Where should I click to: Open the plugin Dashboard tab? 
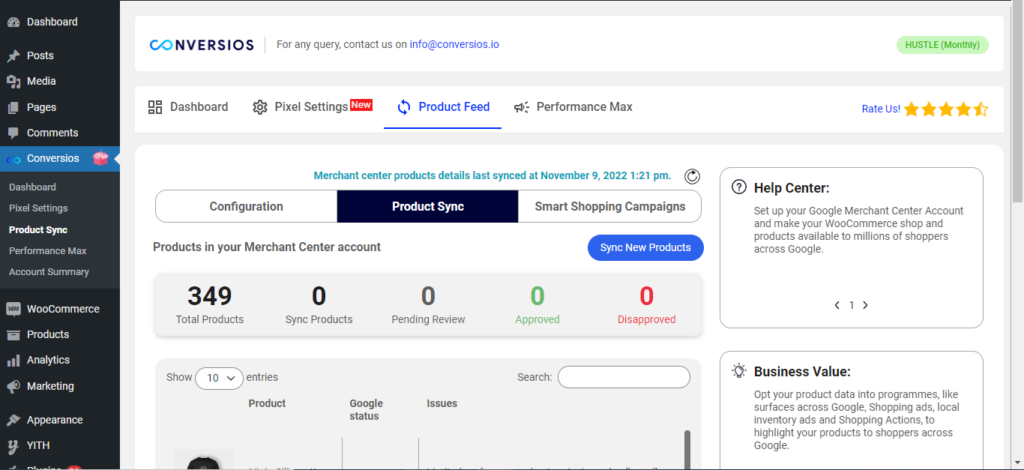(188, 107)
